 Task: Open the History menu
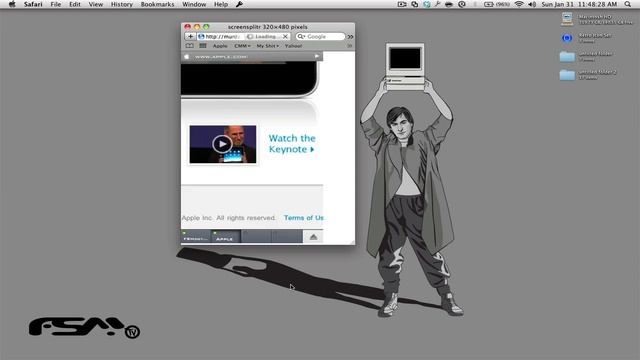122,4
